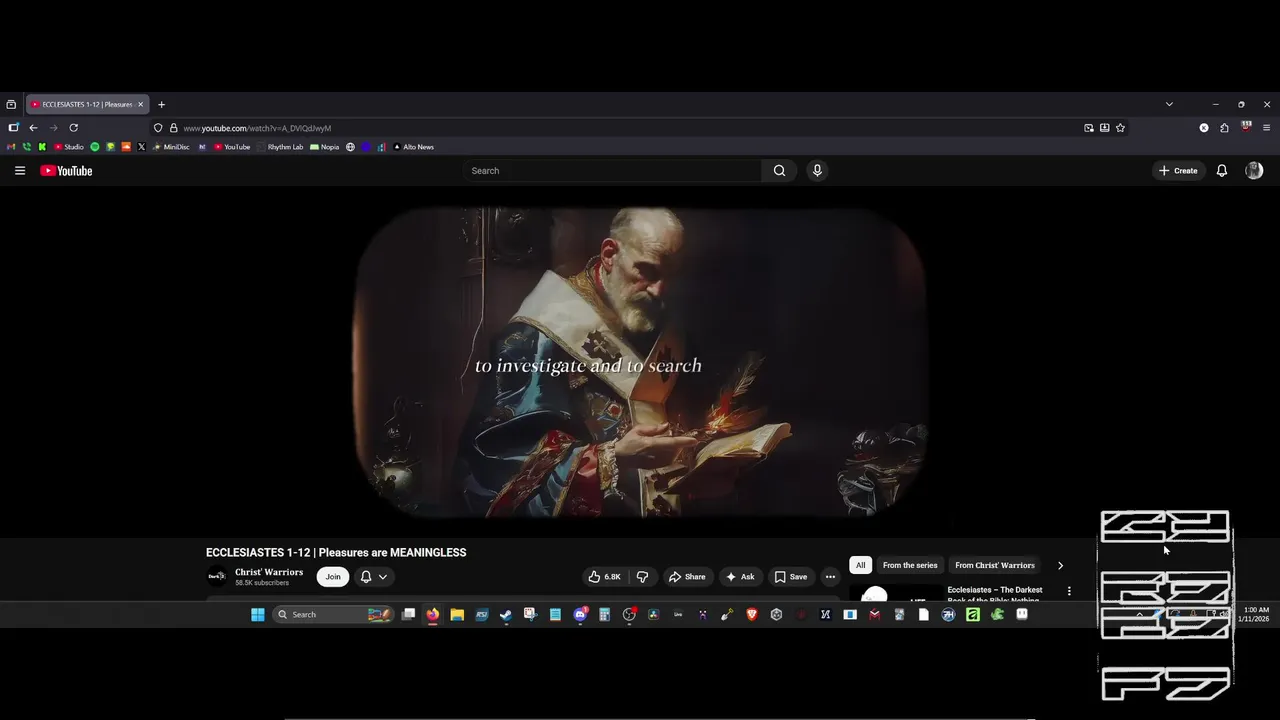This screenshot has width=1280, height=720.
Task: Open the Ecclesiastes Darkest Book recommended video
Action: click(995, 590)
